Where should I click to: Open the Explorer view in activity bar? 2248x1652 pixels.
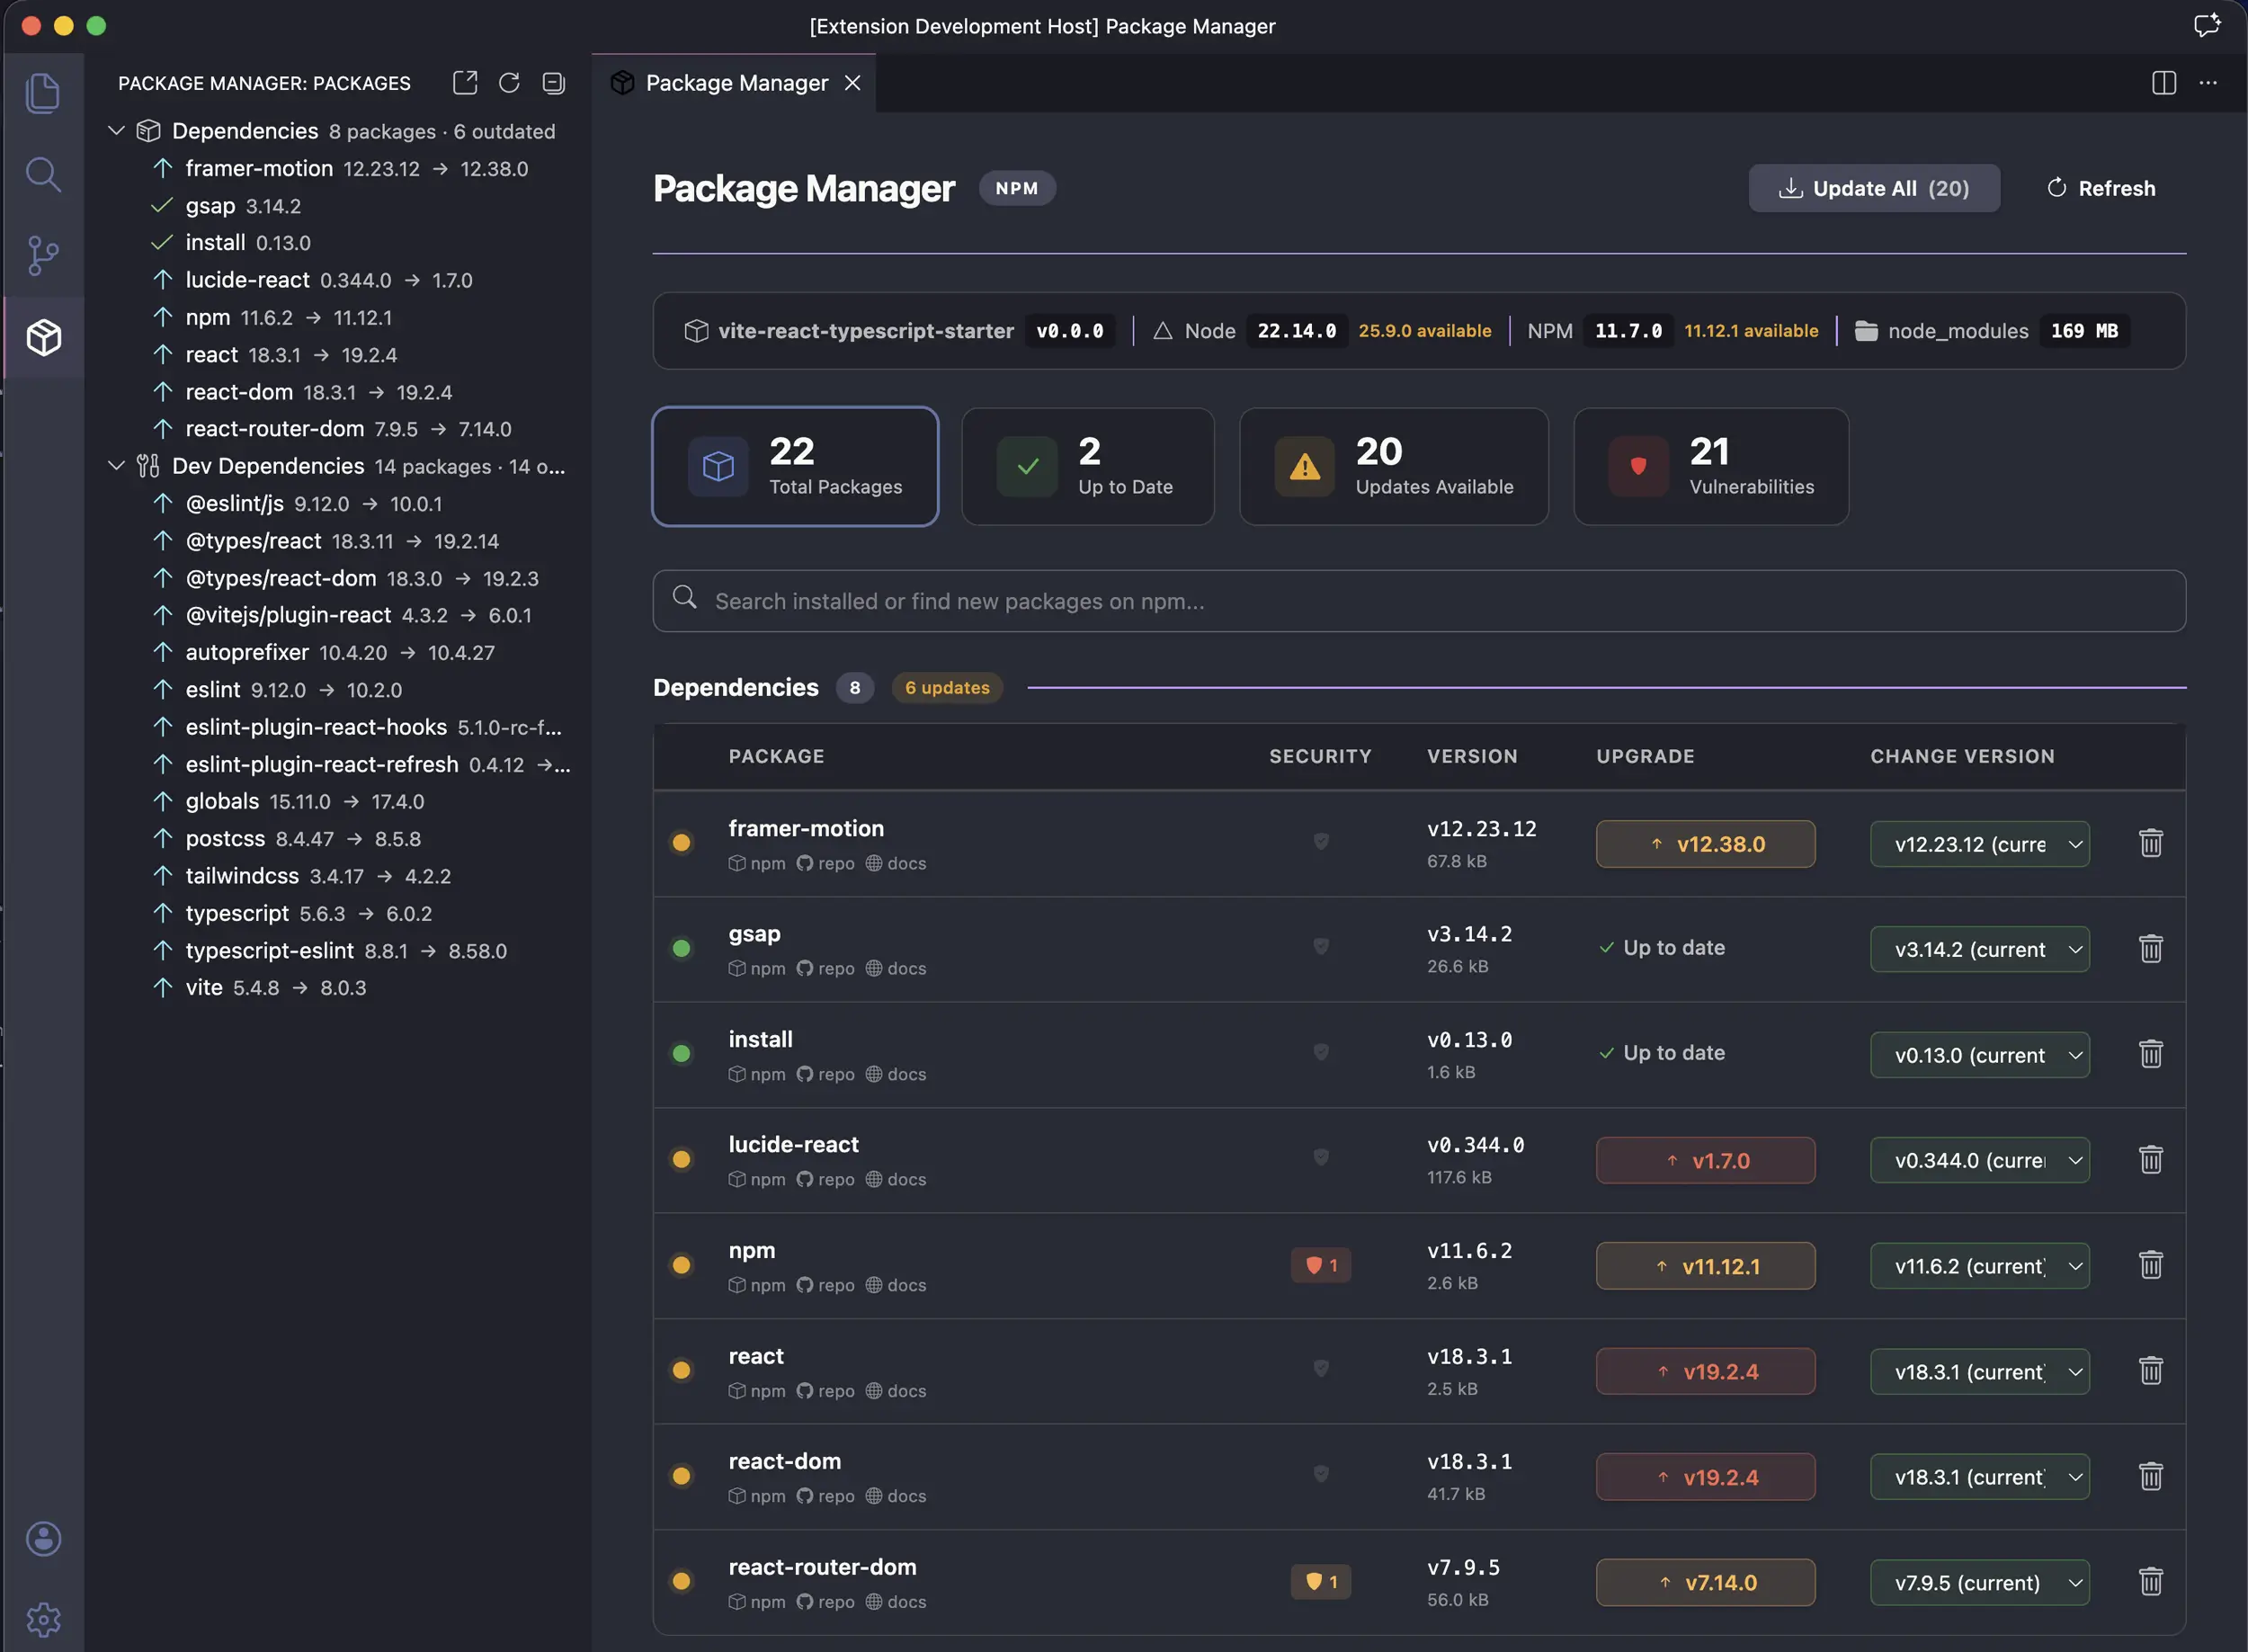point(43,93)
